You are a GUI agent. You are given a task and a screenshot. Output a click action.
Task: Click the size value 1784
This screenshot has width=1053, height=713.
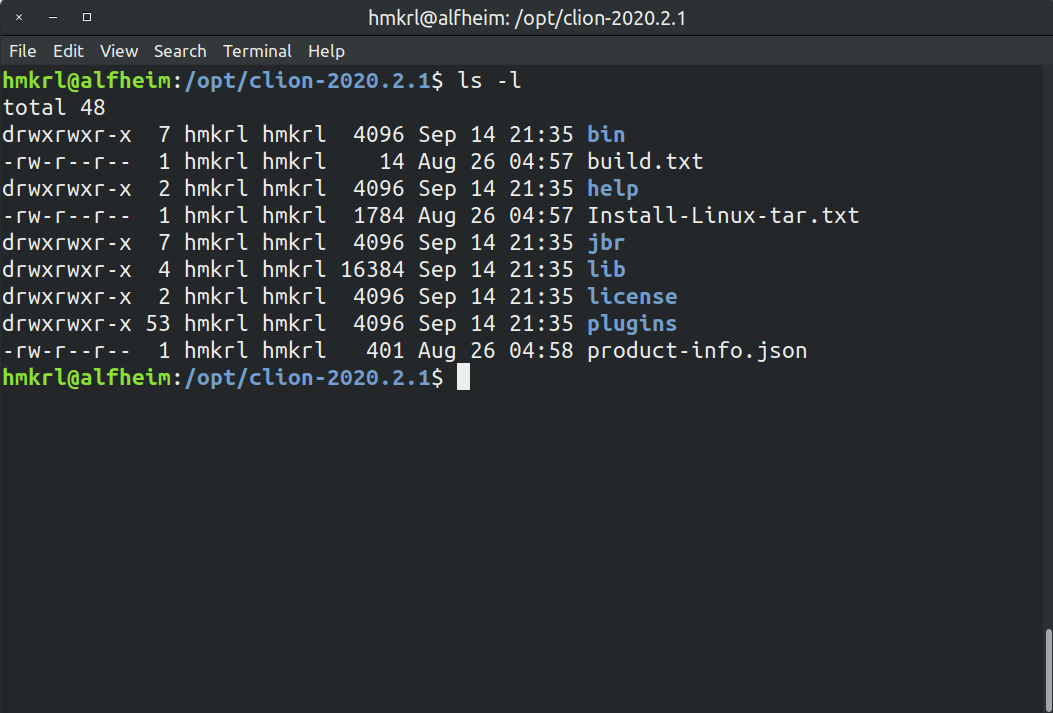pos(379,216)
